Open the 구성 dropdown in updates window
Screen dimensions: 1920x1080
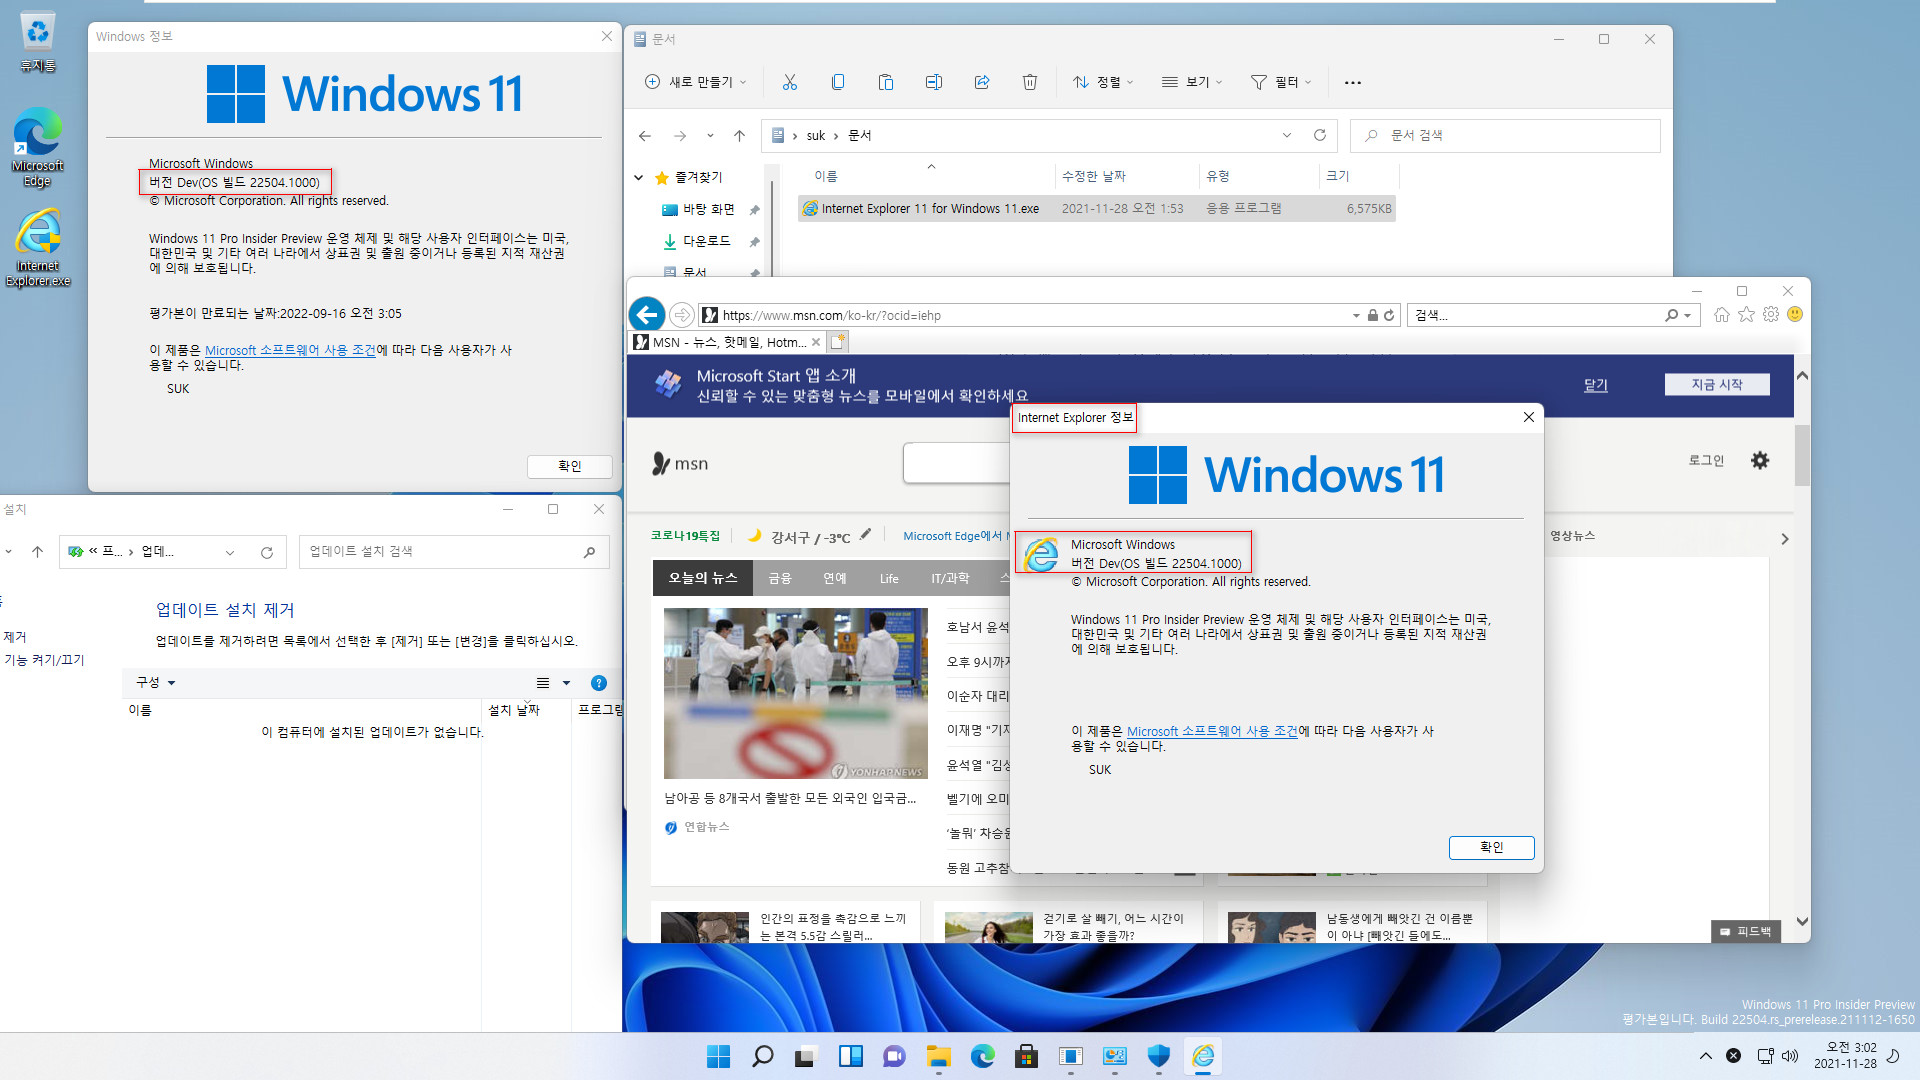click(155, 682)
